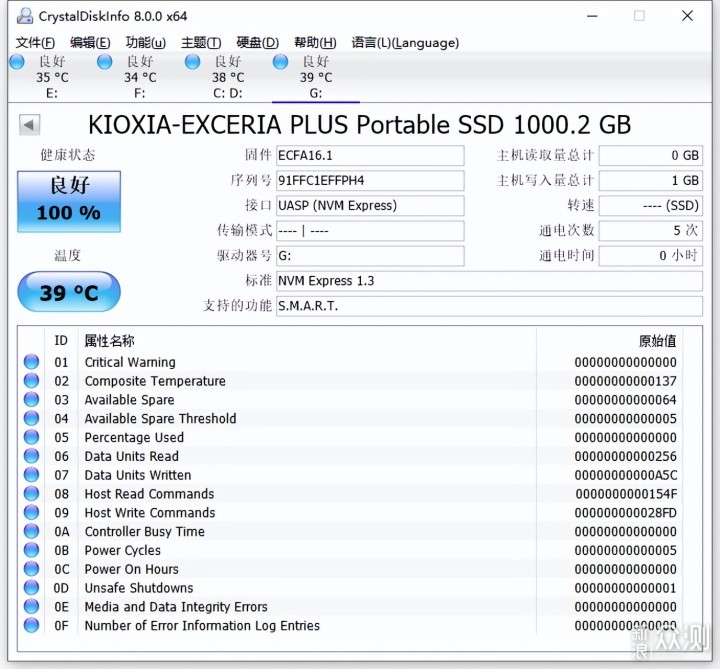Click the status orb for drive F:
Viewport: 720px width, 669px height.
coord(105,62)
